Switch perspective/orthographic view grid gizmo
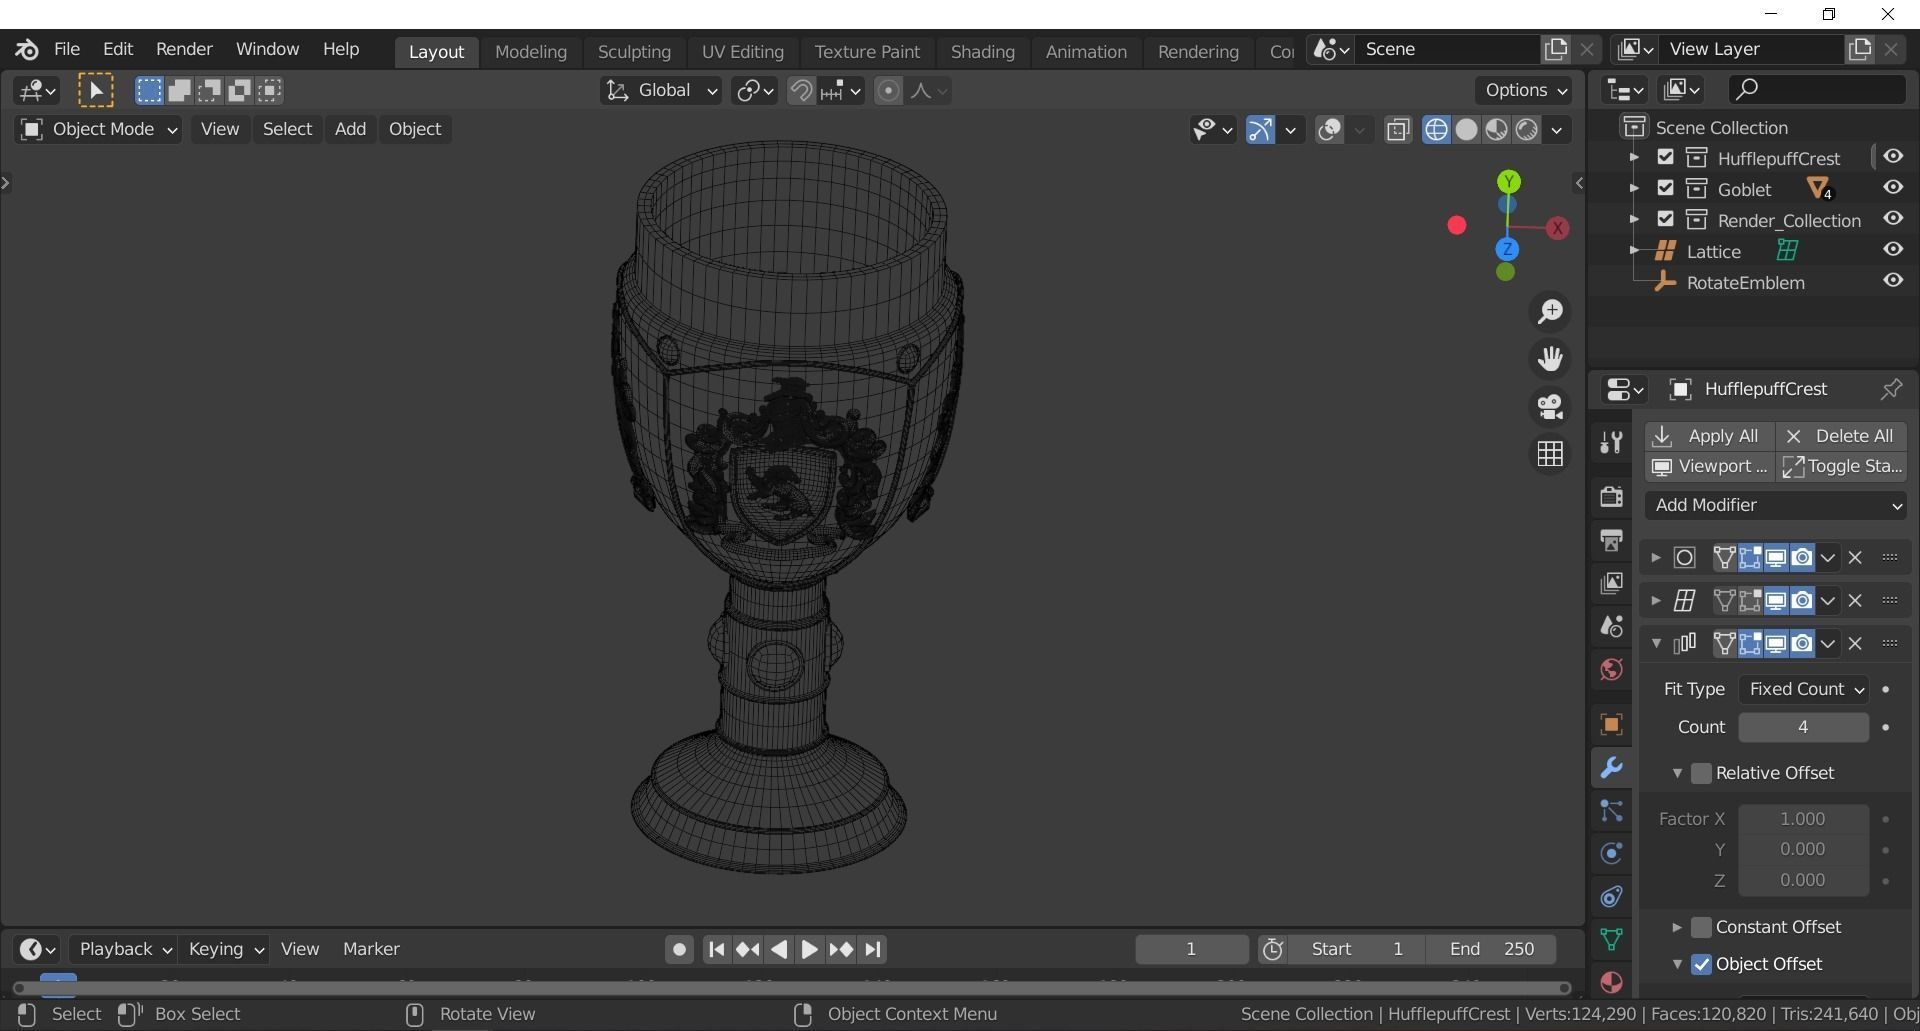1920x1031 pixels. coord(1550,454)
